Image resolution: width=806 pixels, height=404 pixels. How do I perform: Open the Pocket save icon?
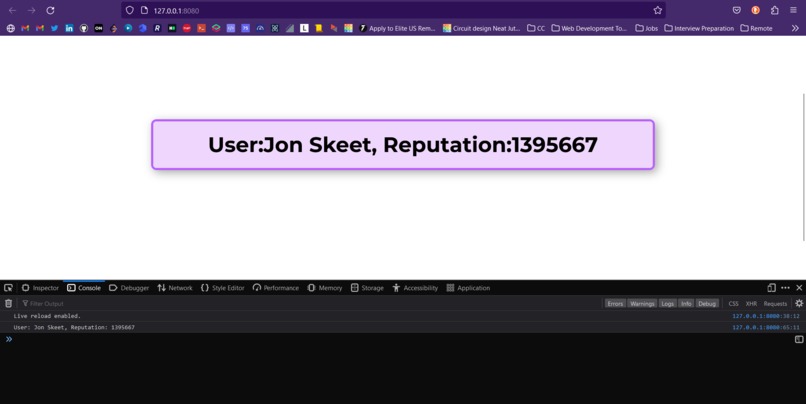point(737,10)
